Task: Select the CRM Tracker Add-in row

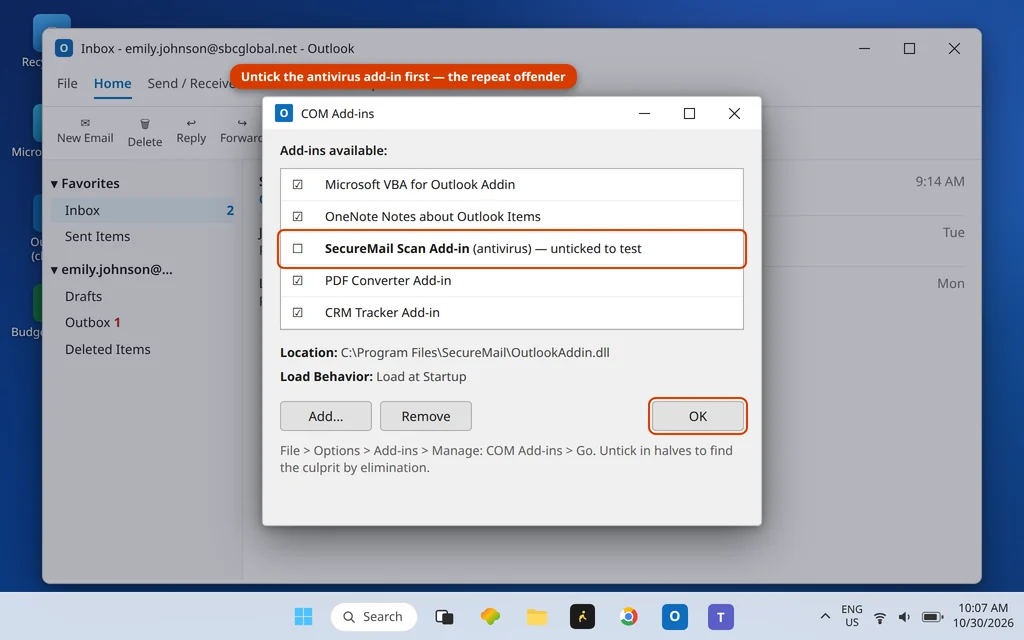Action: [x=512, y=313]
